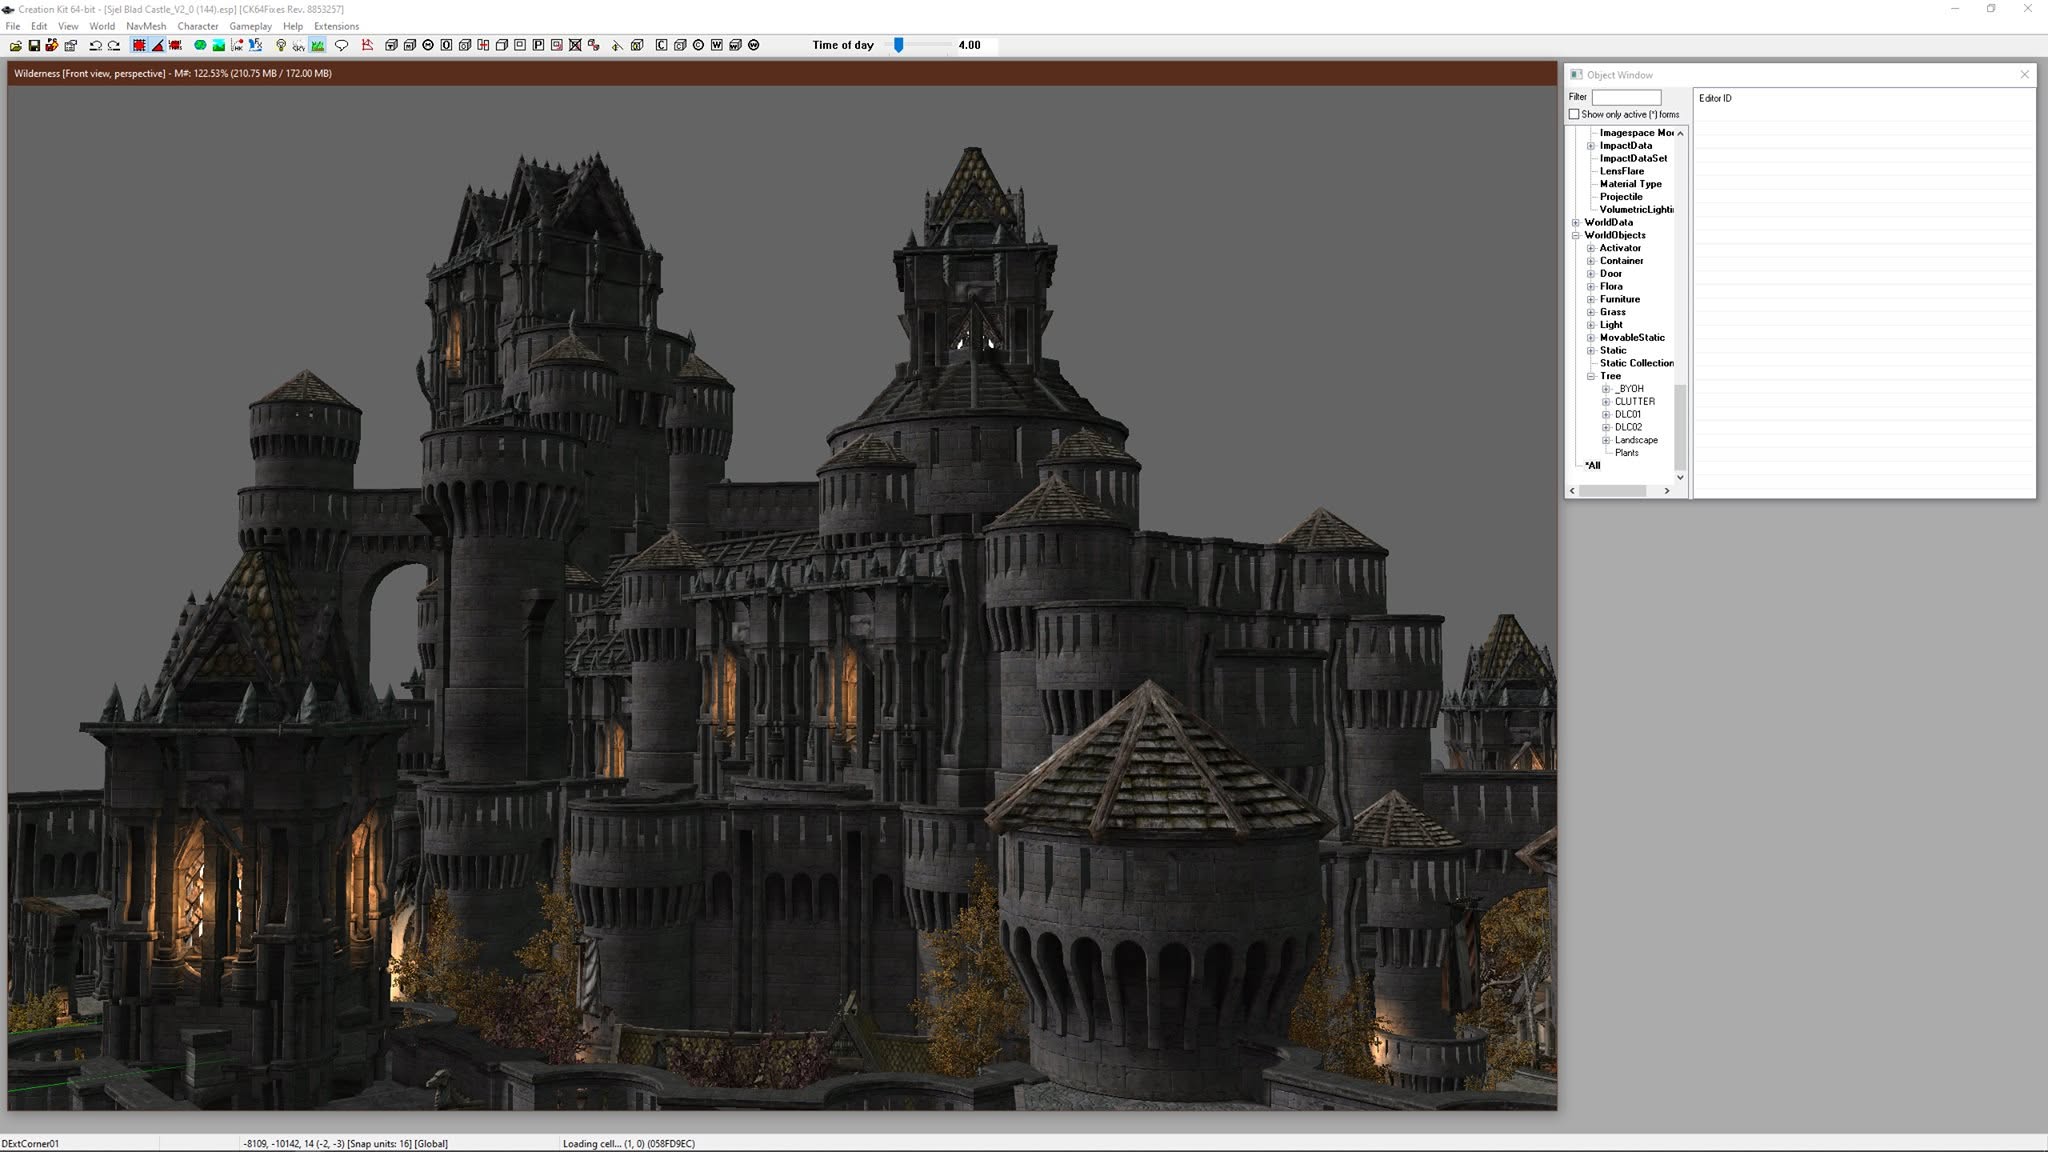2048x1152 pixels.
Task: Toggle the snap to grid icon
Action: click(x=139, y=45)
